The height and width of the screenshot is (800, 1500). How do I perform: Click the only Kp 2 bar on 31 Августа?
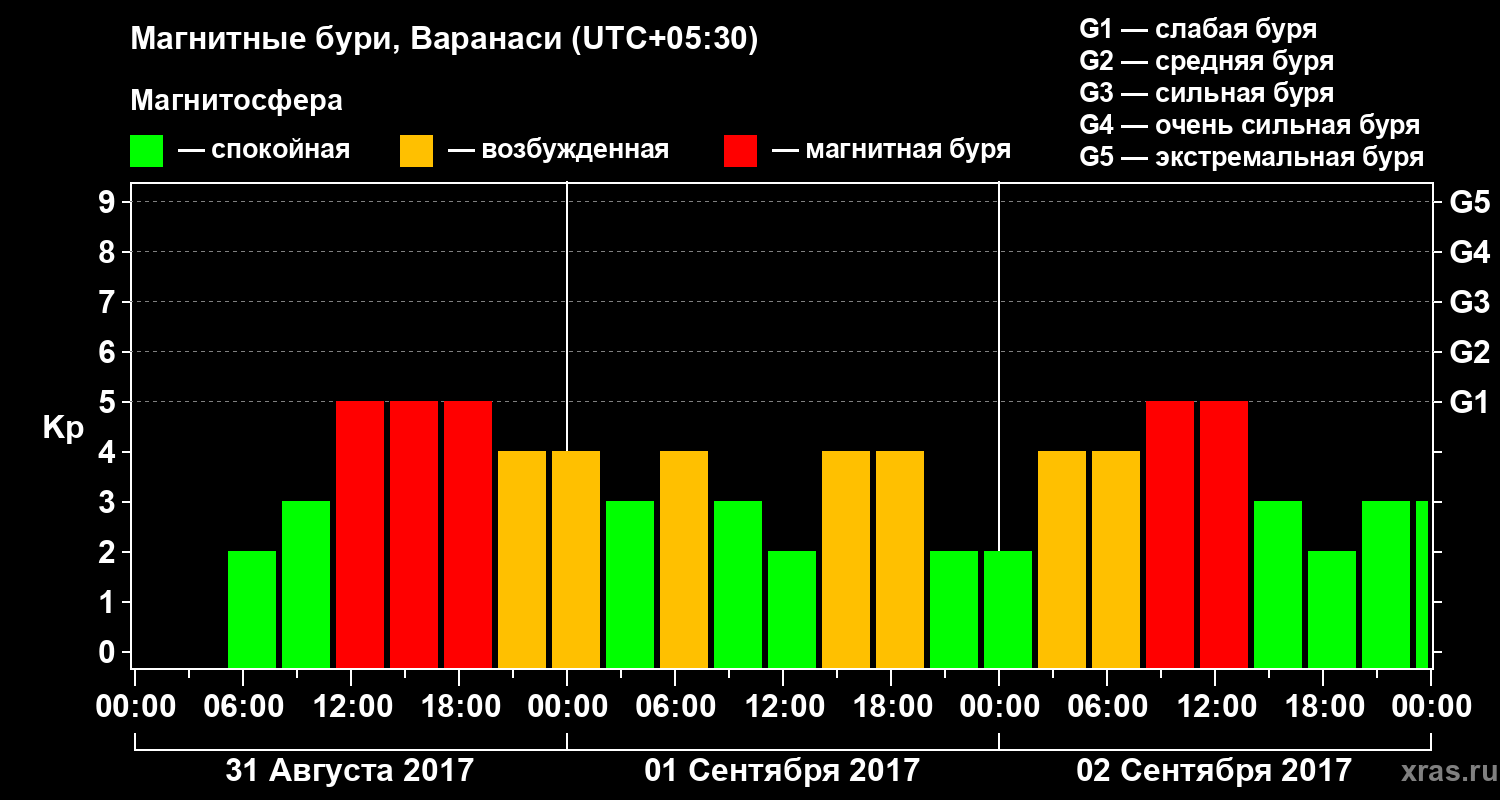pyautogui.click(x=252, y=609)
